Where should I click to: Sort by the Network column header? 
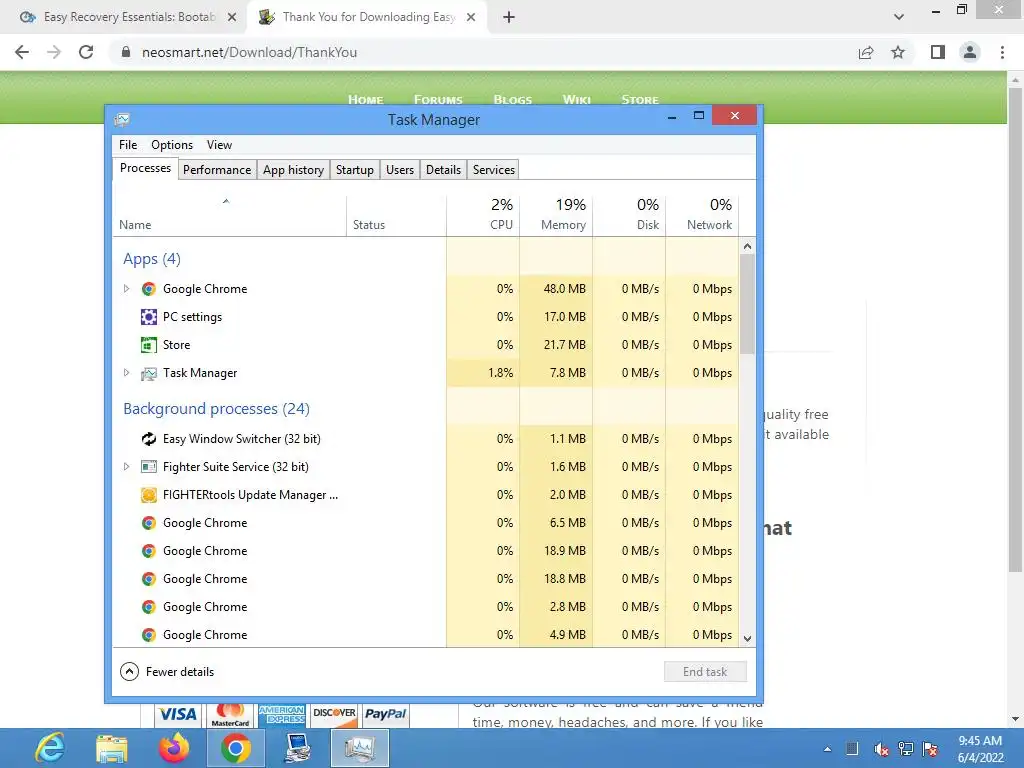tap(703, 216)
